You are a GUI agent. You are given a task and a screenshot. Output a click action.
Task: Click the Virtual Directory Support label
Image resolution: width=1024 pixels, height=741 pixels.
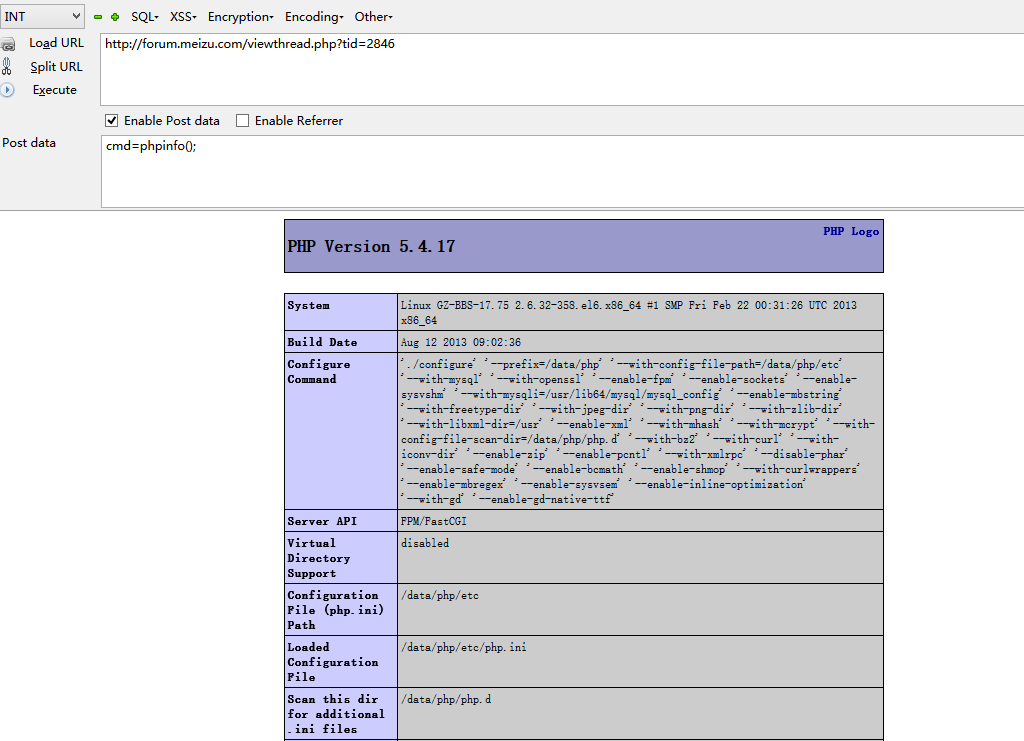(x=319, y=558)
